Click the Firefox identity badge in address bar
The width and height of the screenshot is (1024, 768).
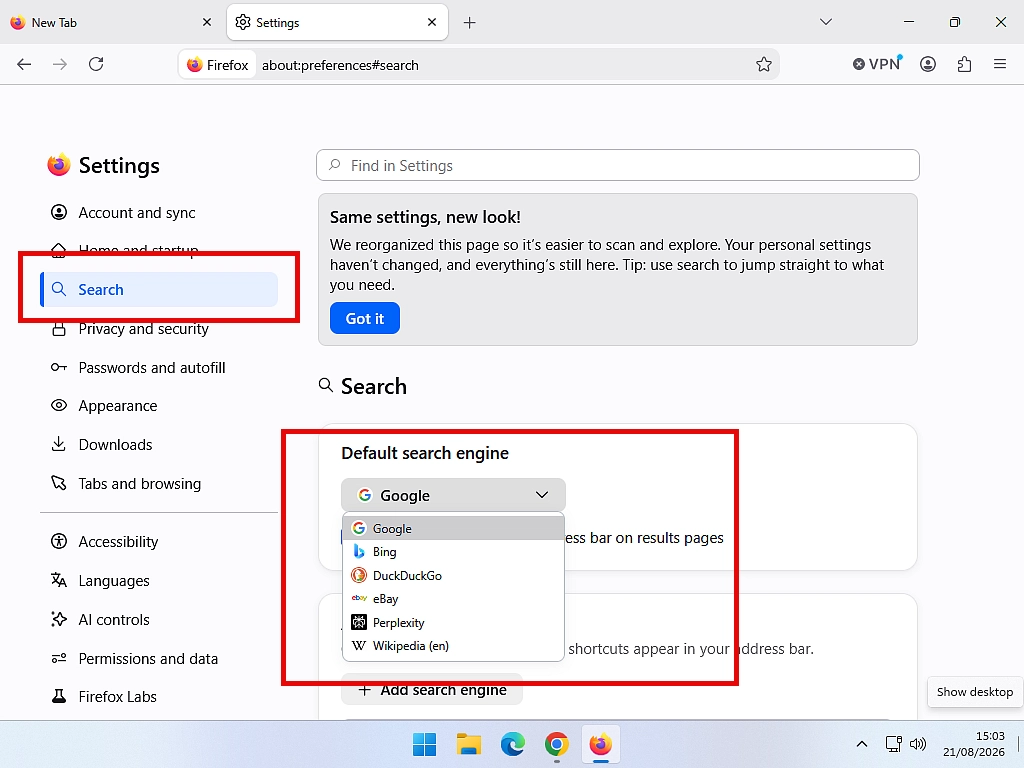[x=217, y=65]
